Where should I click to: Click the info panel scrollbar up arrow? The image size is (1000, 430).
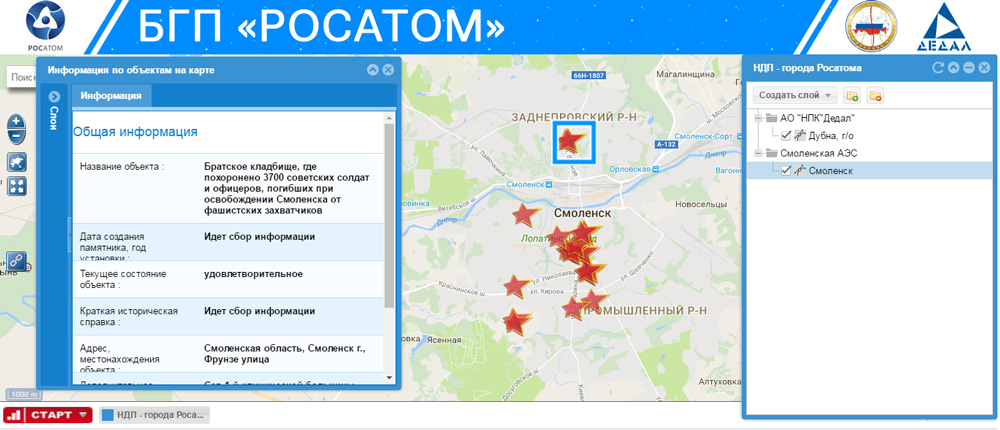coord(390,117)
